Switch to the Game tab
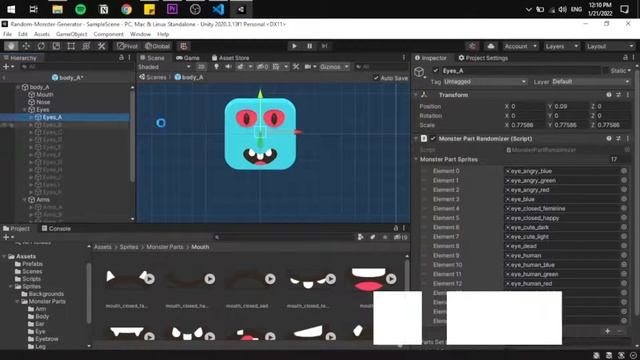Viewport: 640px width, 360px height. (x=188, y=58)
